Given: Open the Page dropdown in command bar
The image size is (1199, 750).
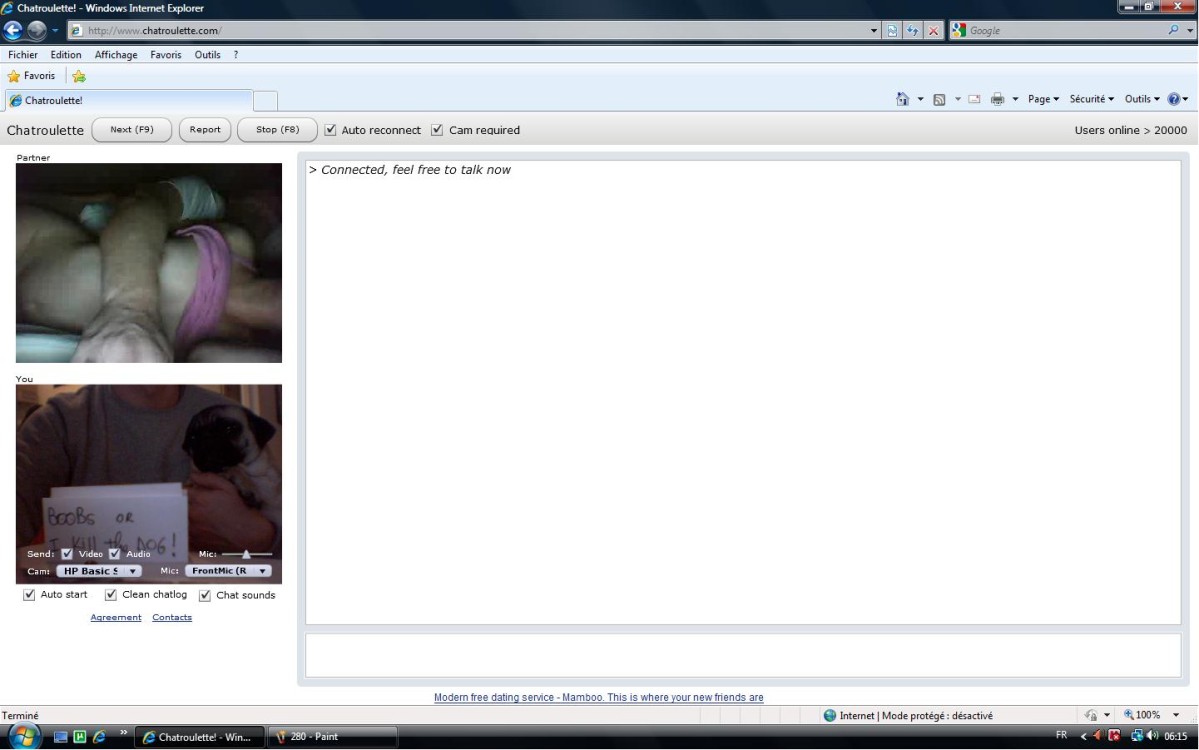Looking at the screenshot, I should click(x=1044, y=99).
